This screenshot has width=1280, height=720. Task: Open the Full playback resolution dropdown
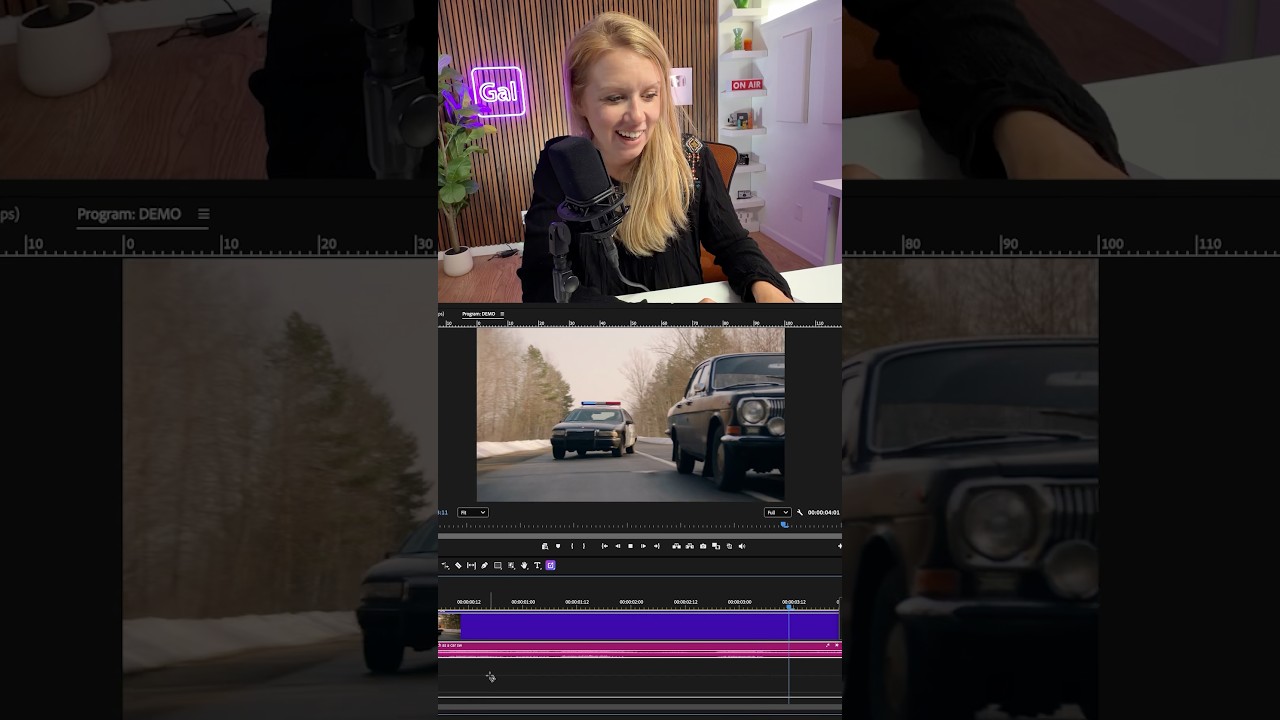(777, 512)
